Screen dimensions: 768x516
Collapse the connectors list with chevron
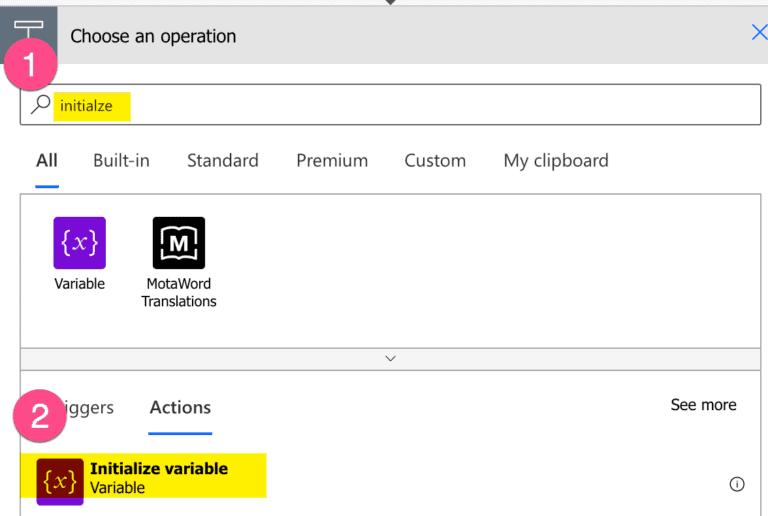pyautogui.click(x=391, y=358)
